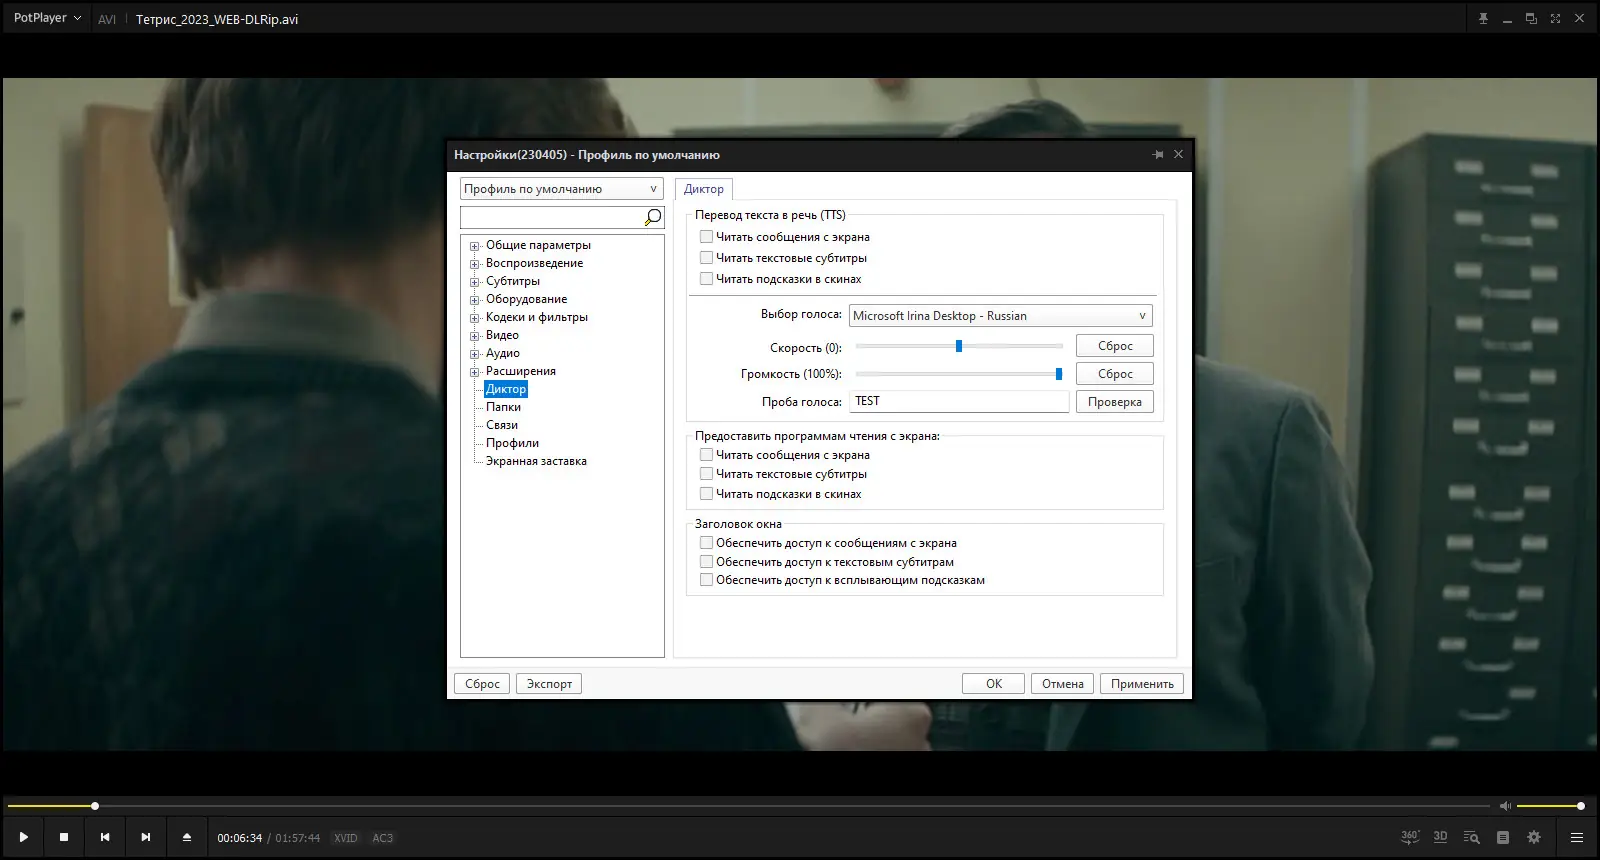Toggle 360 degree video mode icon

[x=1410, y=837]
